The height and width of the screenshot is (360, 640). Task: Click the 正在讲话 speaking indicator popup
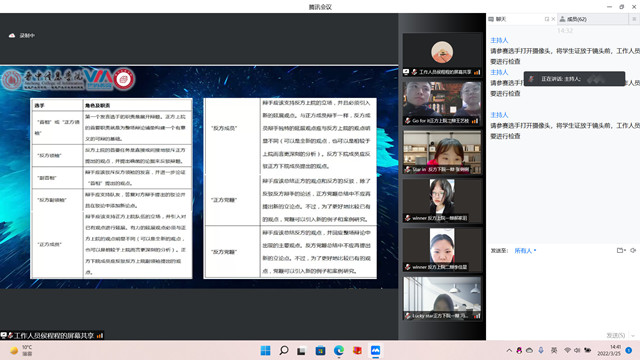pos(574,79)
